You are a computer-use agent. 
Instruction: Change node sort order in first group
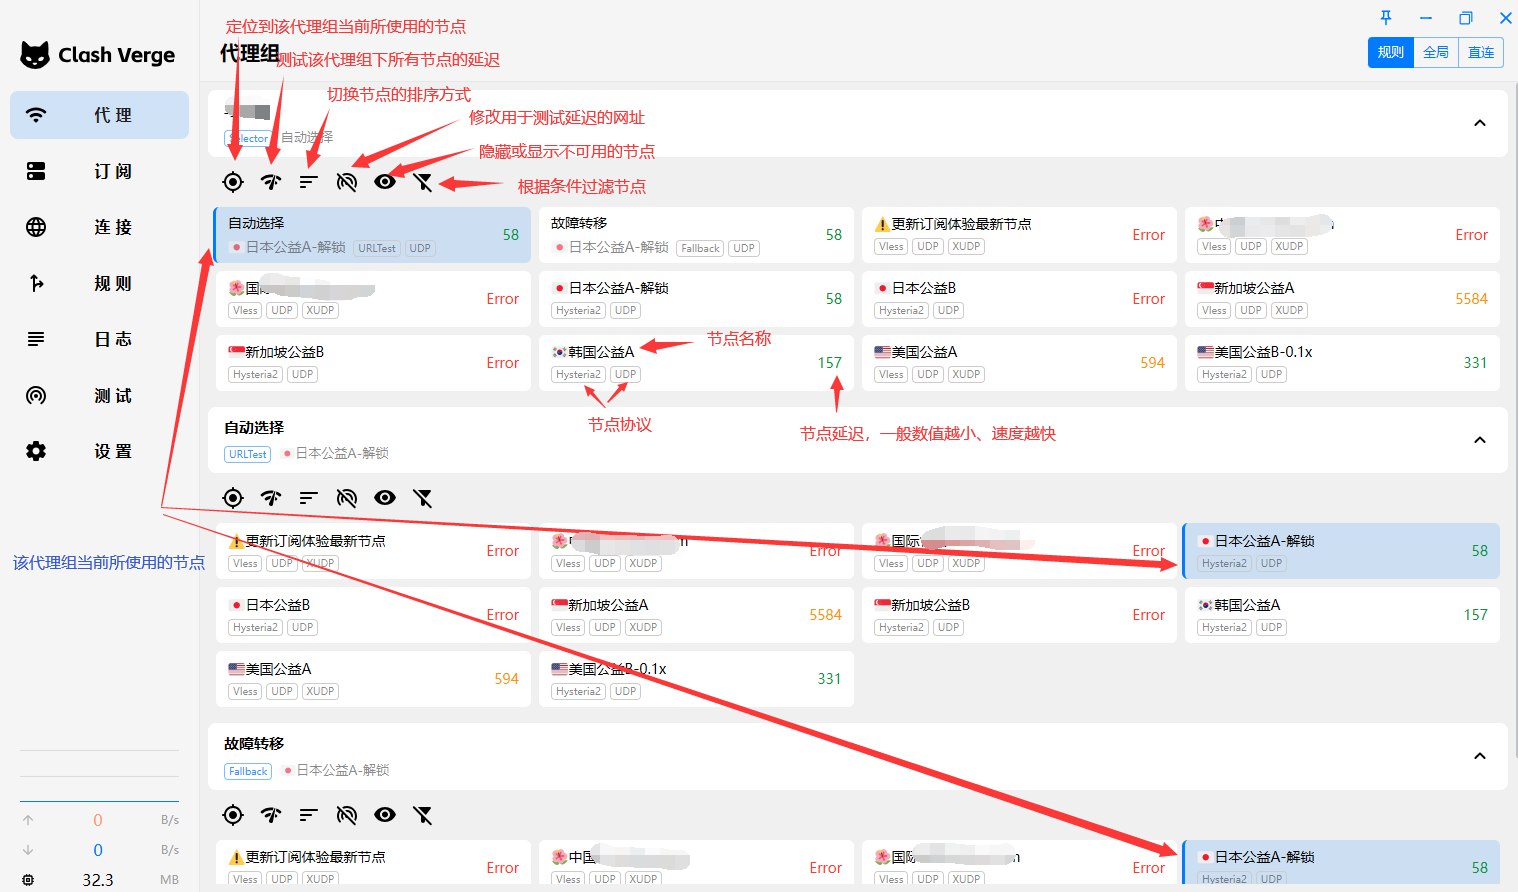[308, 182]
